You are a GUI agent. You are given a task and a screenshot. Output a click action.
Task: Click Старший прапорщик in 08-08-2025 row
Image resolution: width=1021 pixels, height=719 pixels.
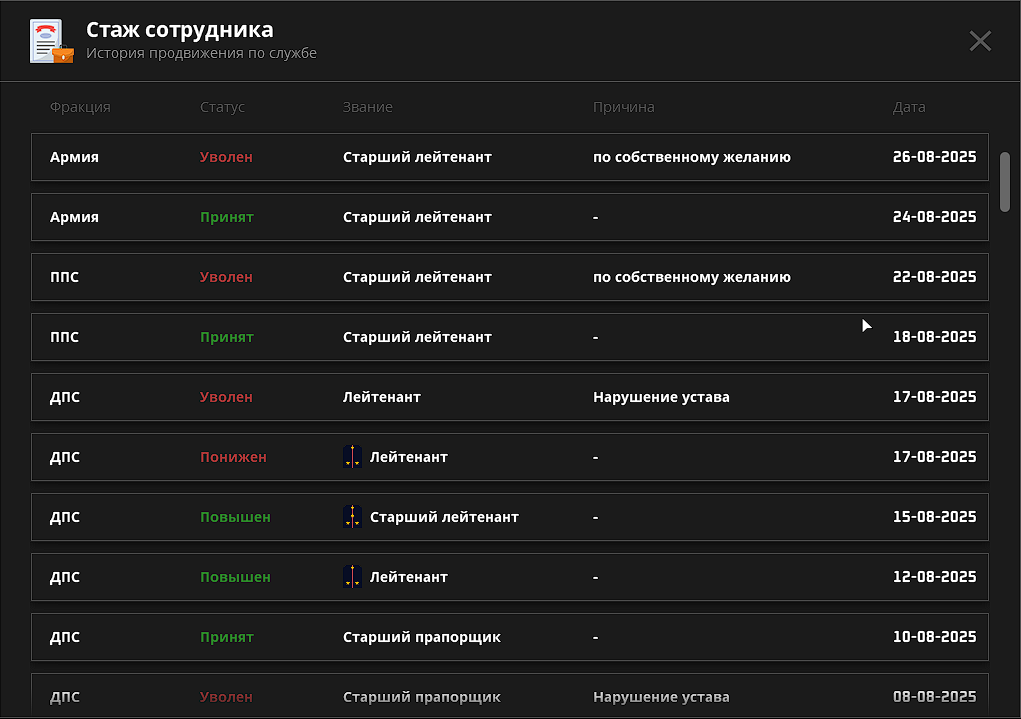point(422,697)
